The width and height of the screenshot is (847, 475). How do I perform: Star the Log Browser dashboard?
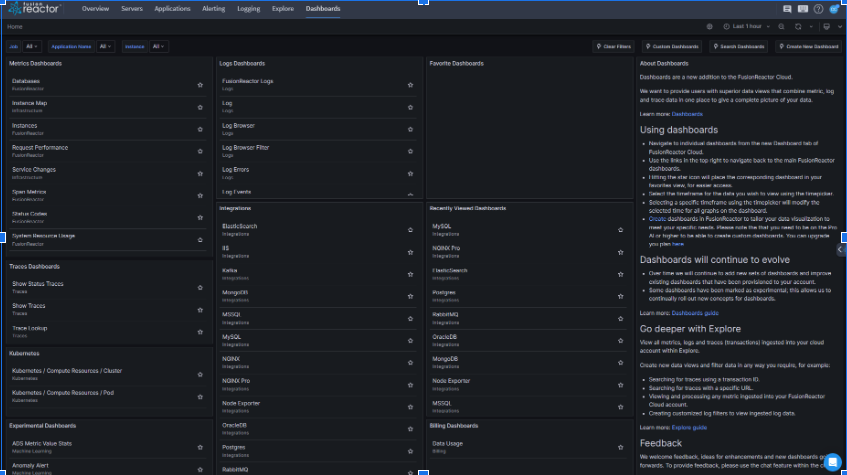(x=410, y=129)
